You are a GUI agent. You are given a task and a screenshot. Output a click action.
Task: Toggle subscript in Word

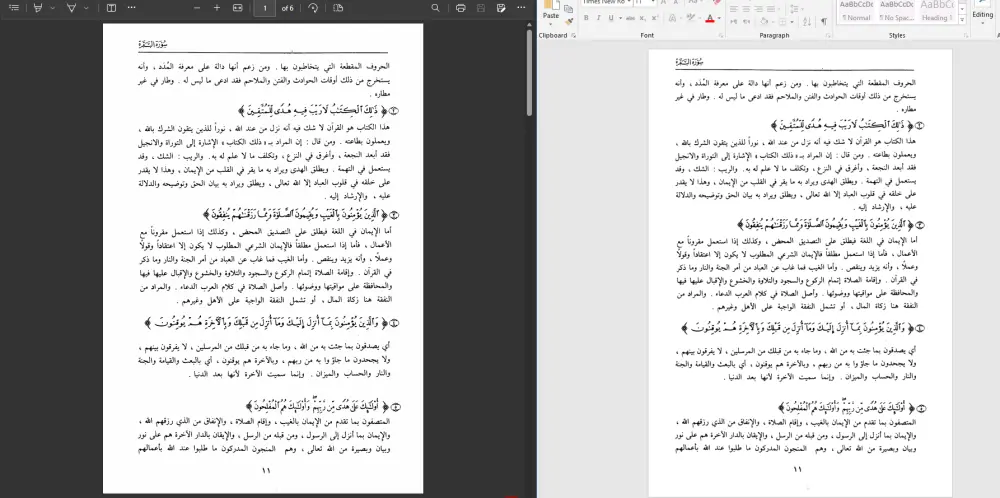(642, 18)
